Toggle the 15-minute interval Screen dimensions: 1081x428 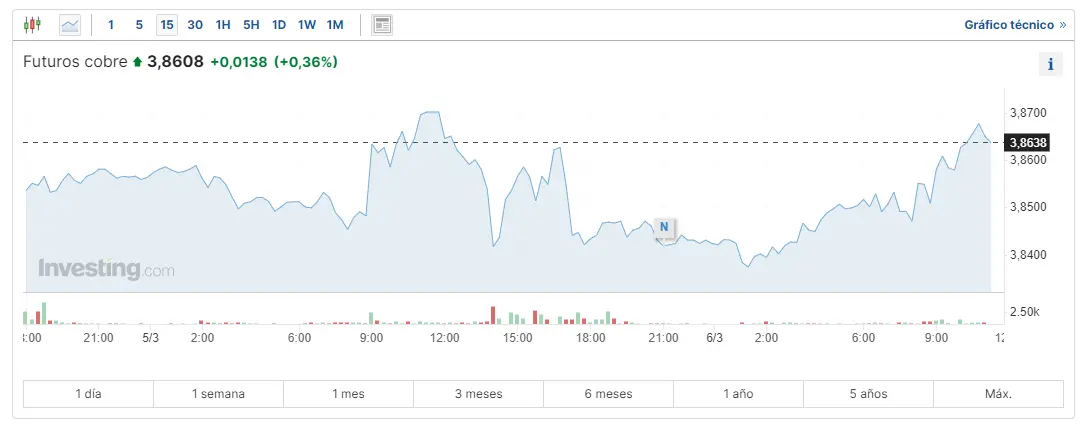click(x=166, y=24)
